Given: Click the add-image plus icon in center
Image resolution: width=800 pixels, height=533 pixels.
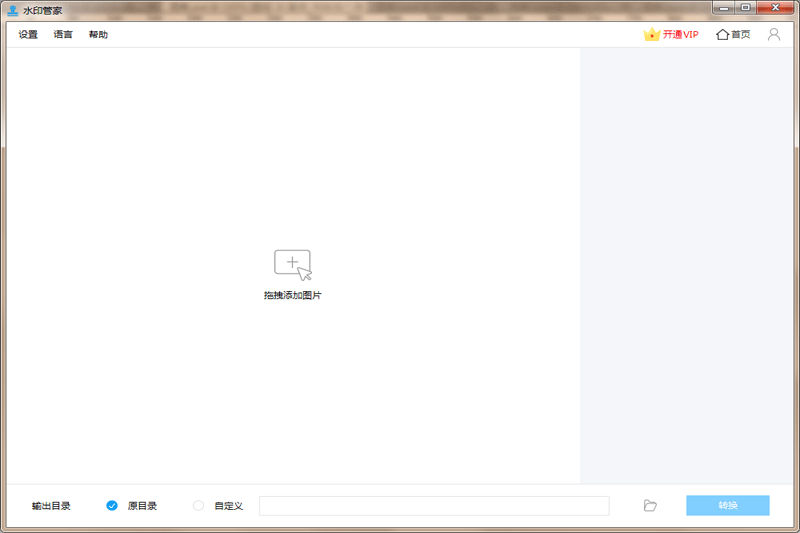Looking at the screenshot, I should click(292, 264).
